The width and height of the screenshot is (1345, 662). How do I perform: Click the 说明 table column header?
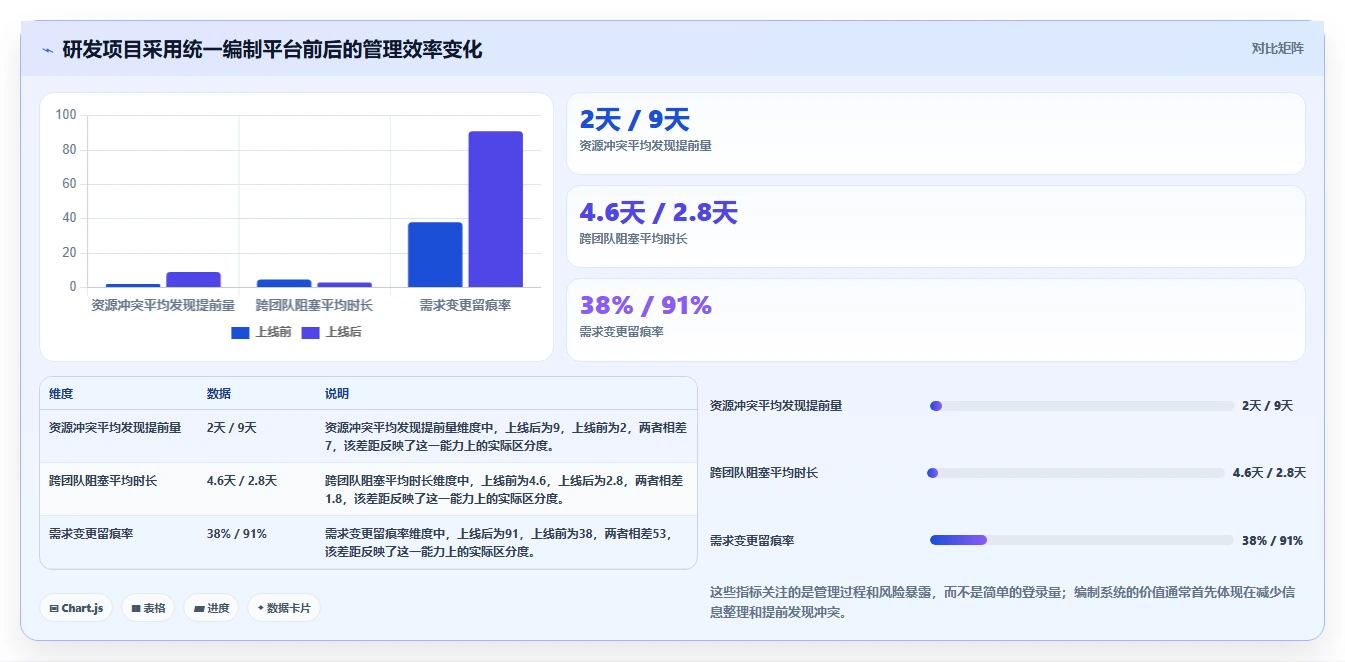[337, 394]
